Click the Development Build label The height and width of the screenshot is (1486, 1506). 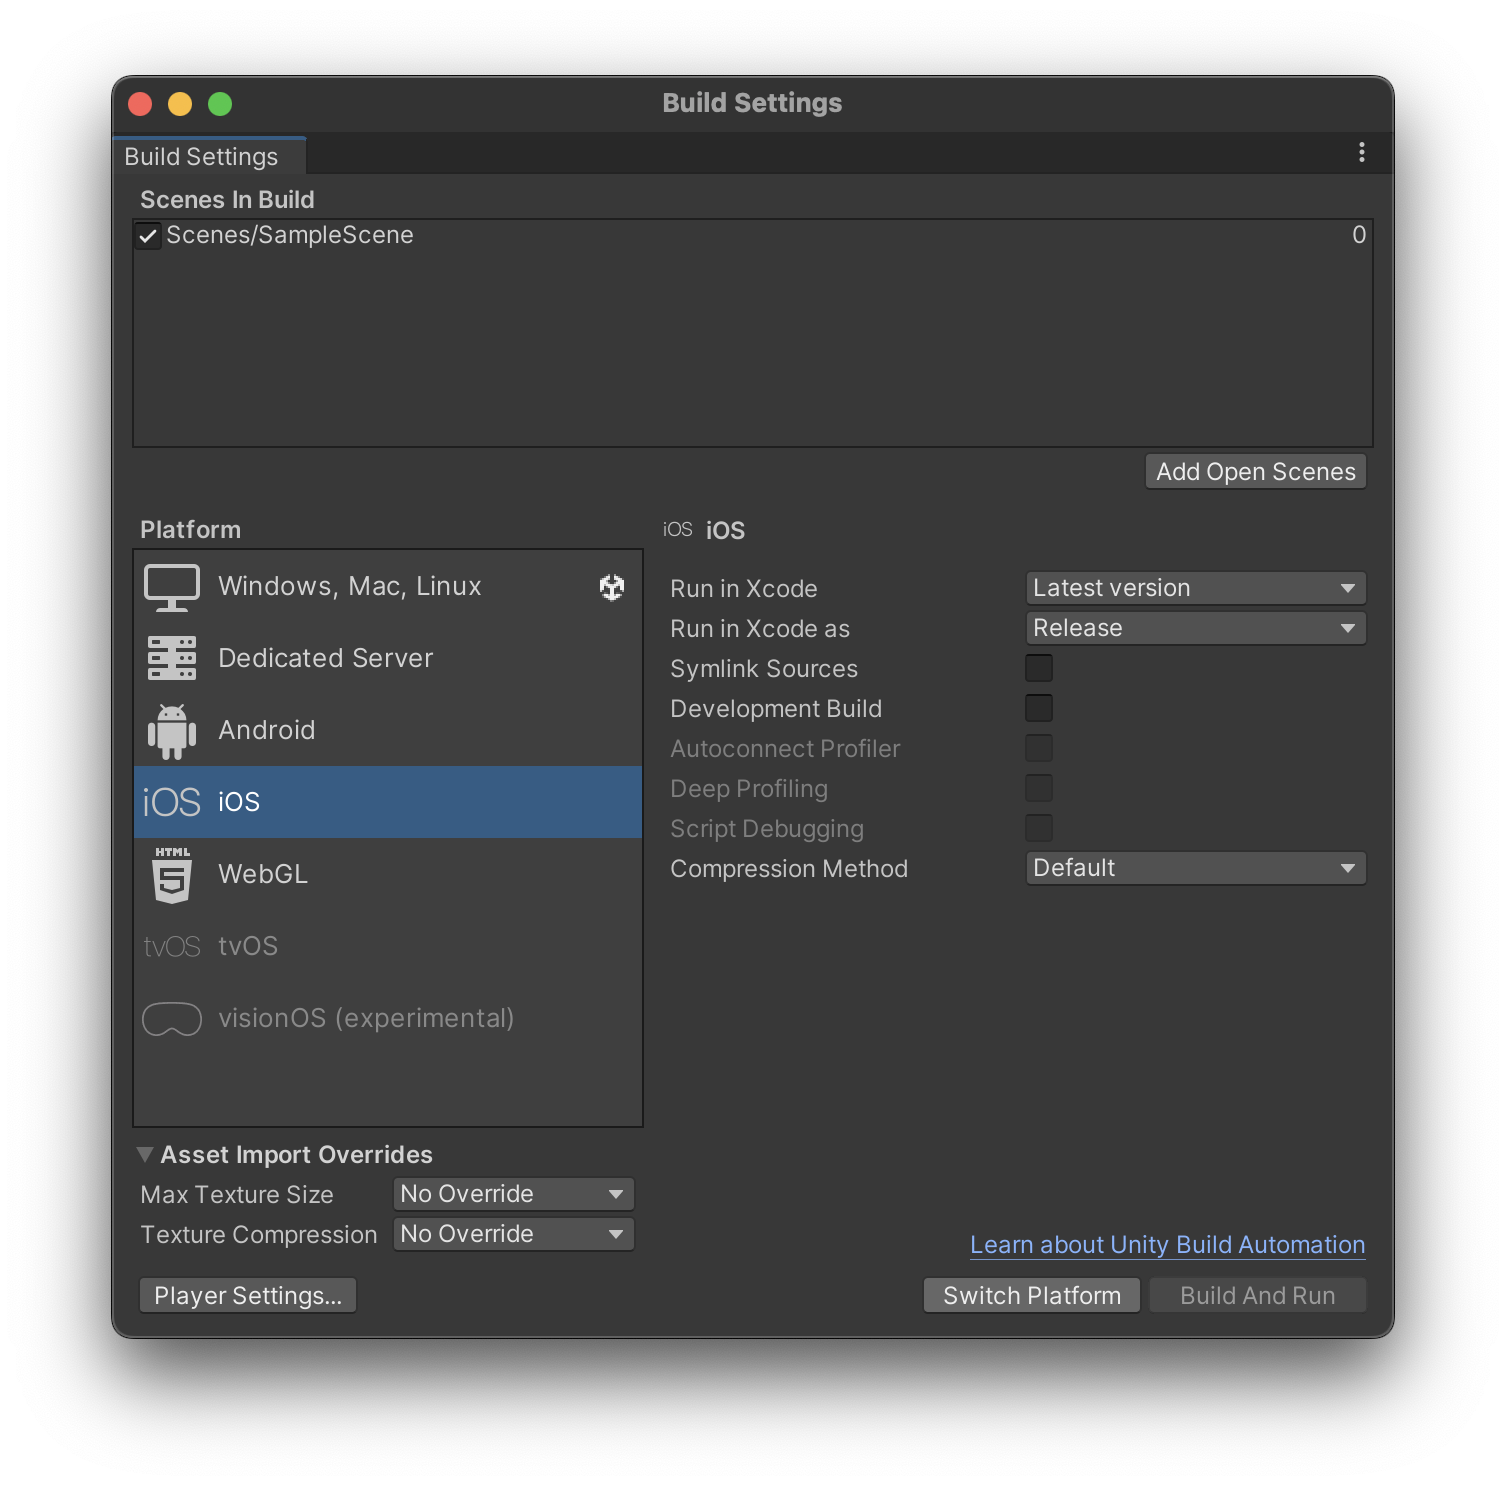point(776,709)
